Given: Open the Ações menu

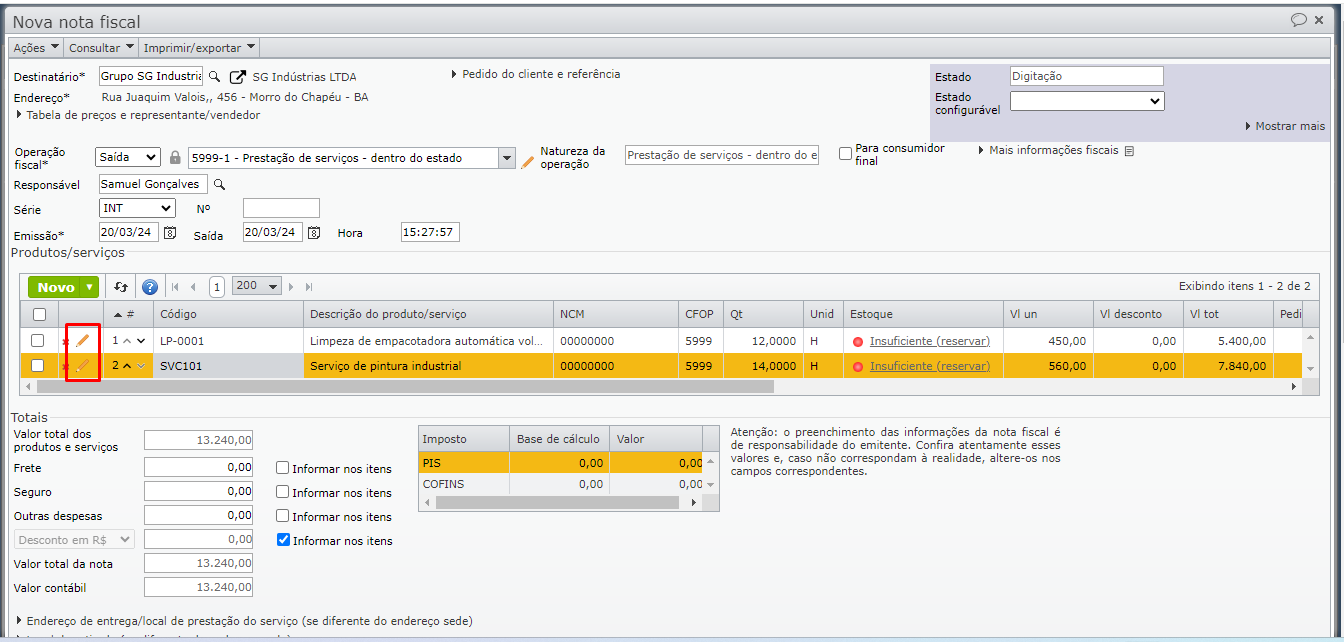Looking at the screenshot, I should [x=36, y=47].
